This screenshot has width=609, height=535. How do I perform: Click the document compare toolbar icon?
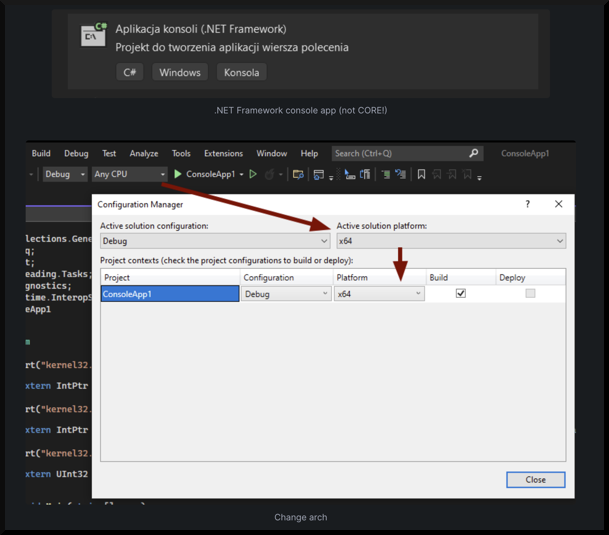point(365,174)
